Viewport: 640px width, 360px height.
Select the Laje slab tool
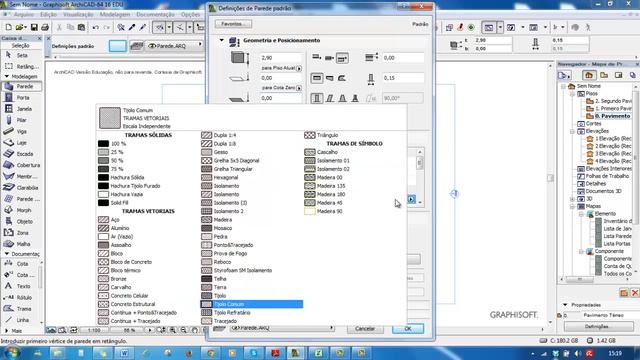click(x=21, y=143)
